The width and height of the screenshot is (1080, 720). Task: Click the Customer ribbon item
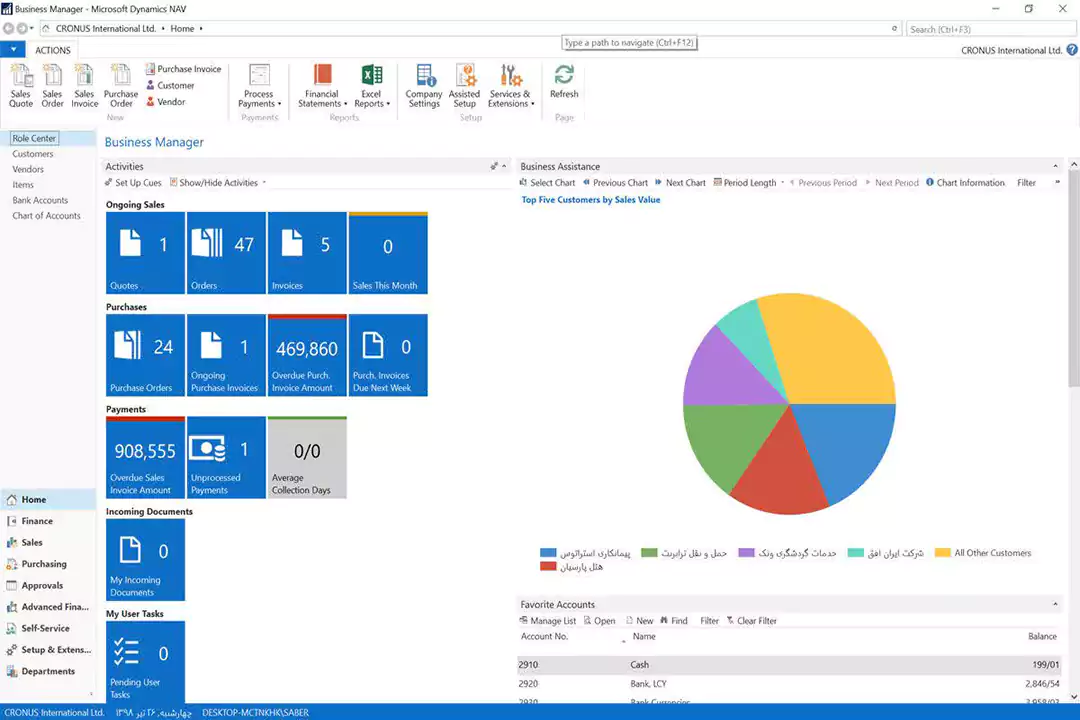click(170, 85)
